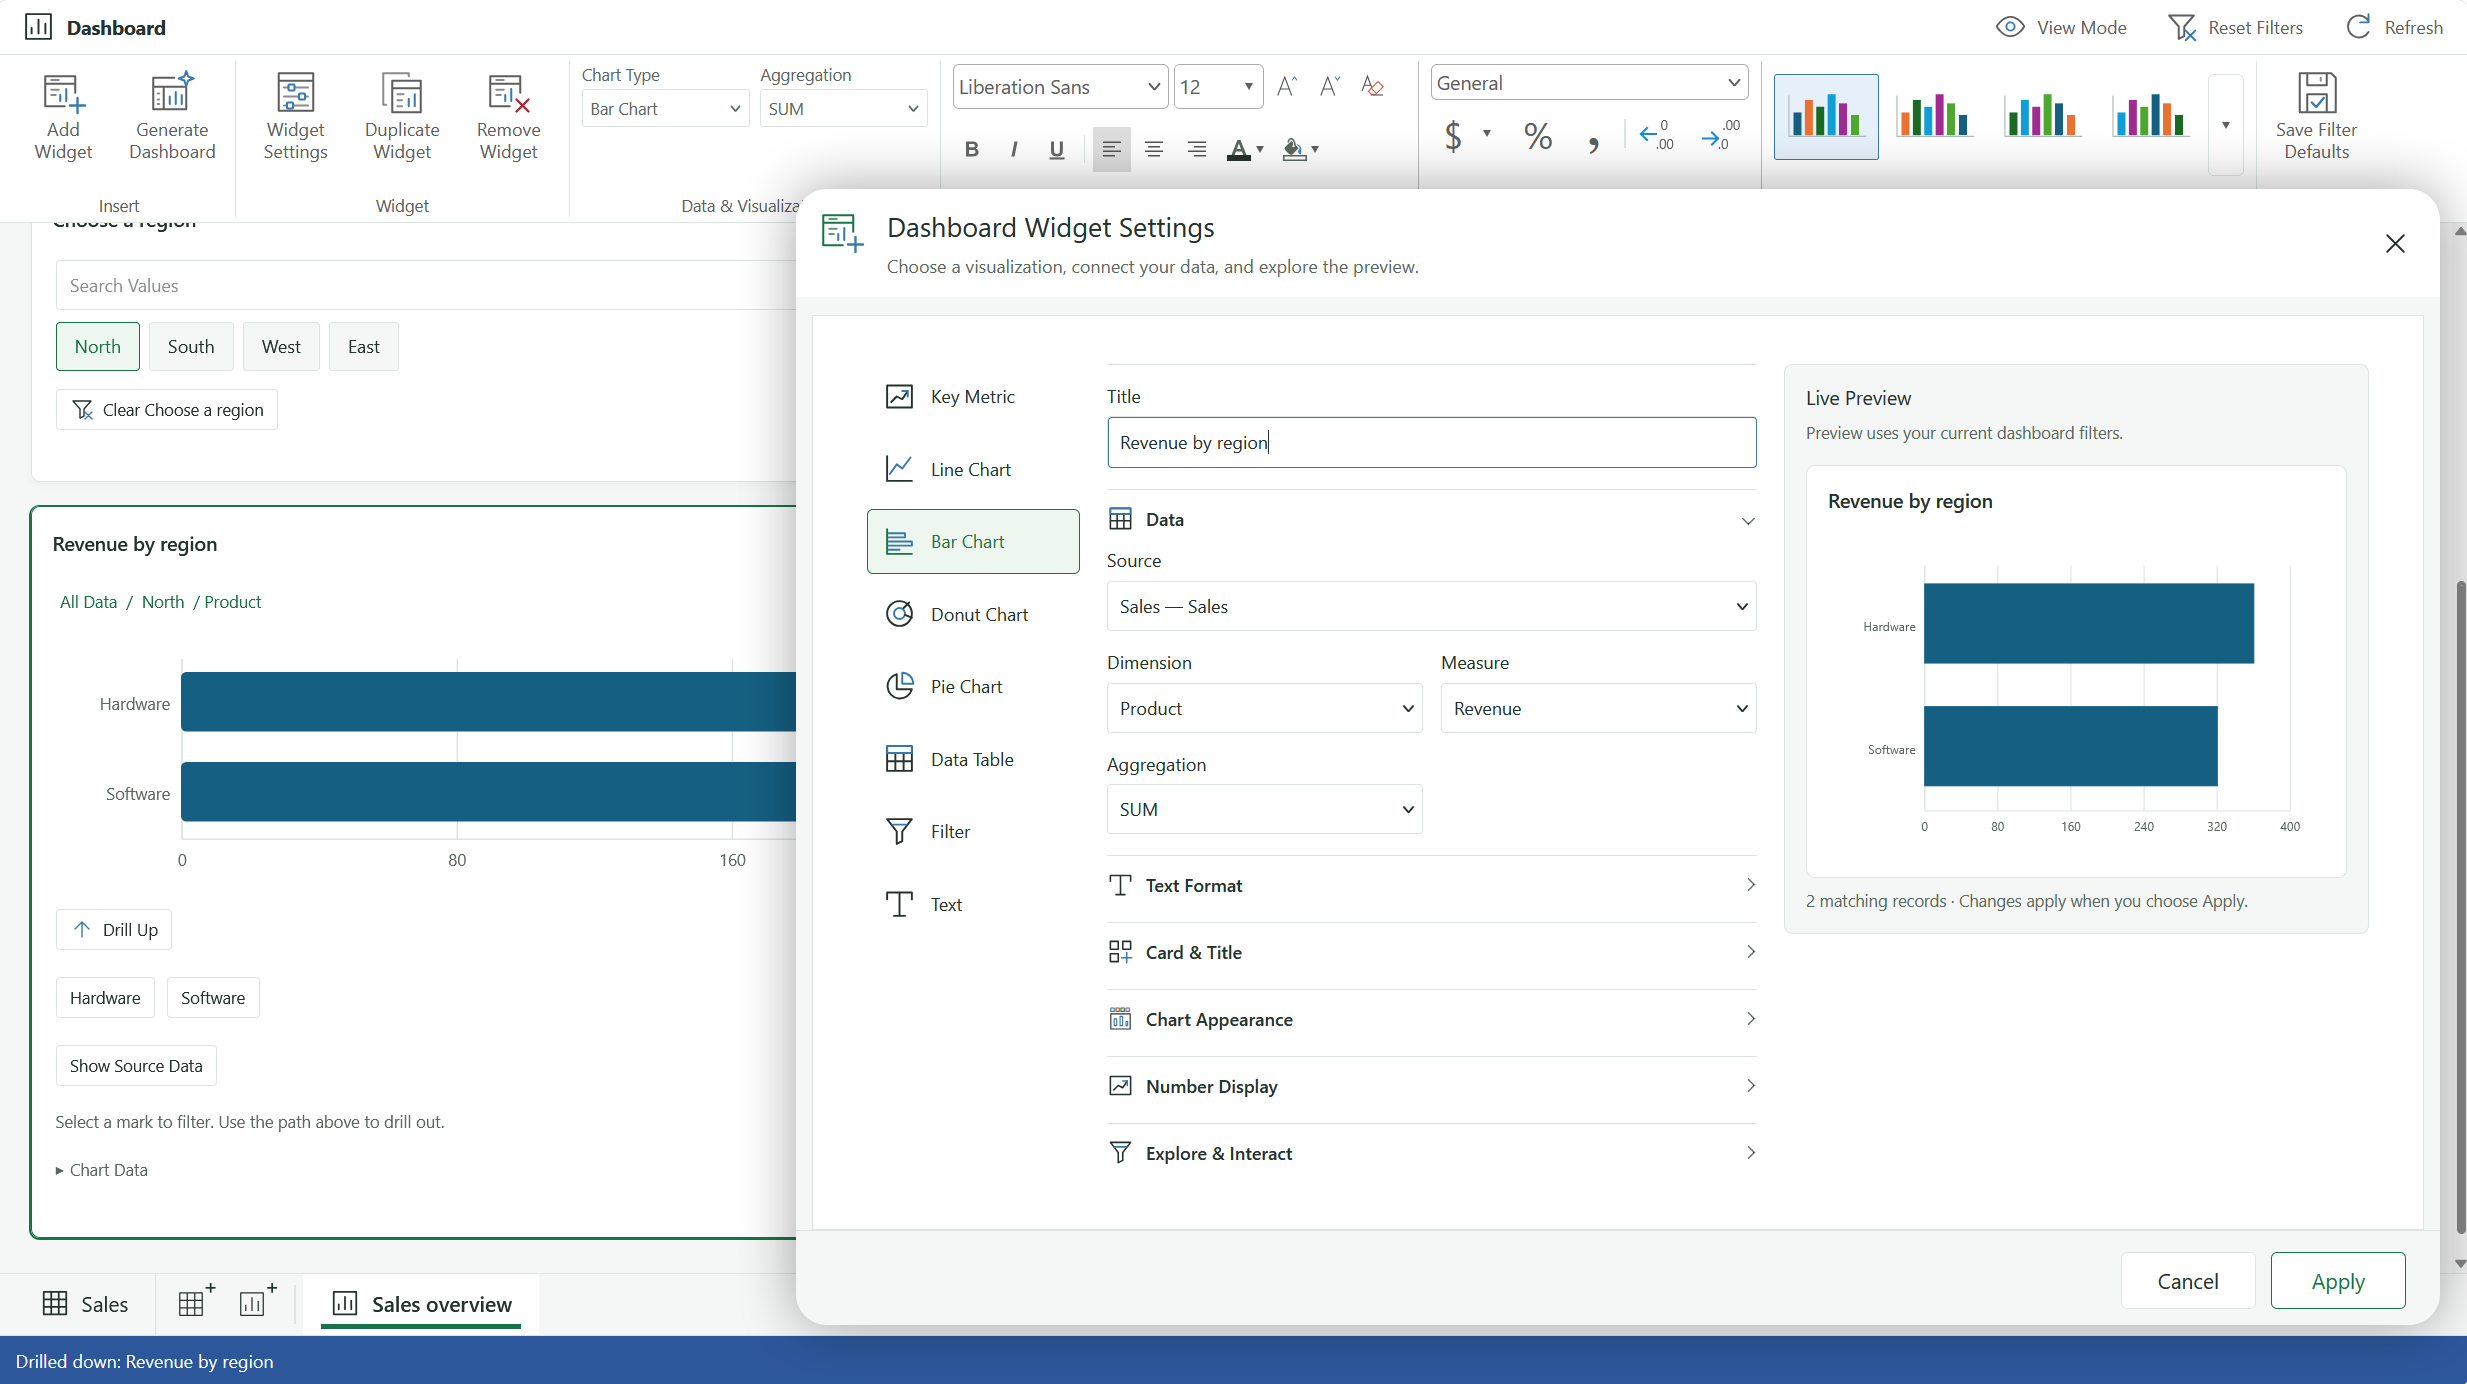
Task: Open Generate Dashboard tool
Action: (x=172, y=117)
